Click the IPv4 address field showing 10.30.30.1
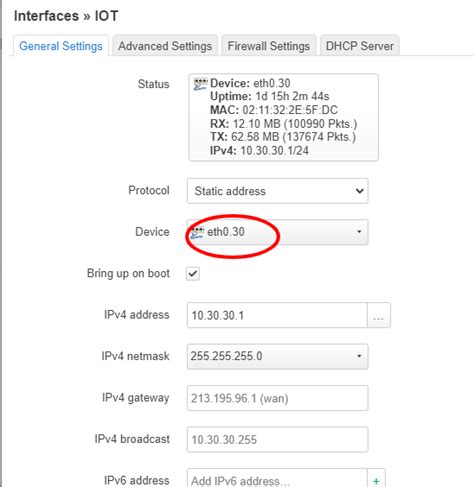 277,315
